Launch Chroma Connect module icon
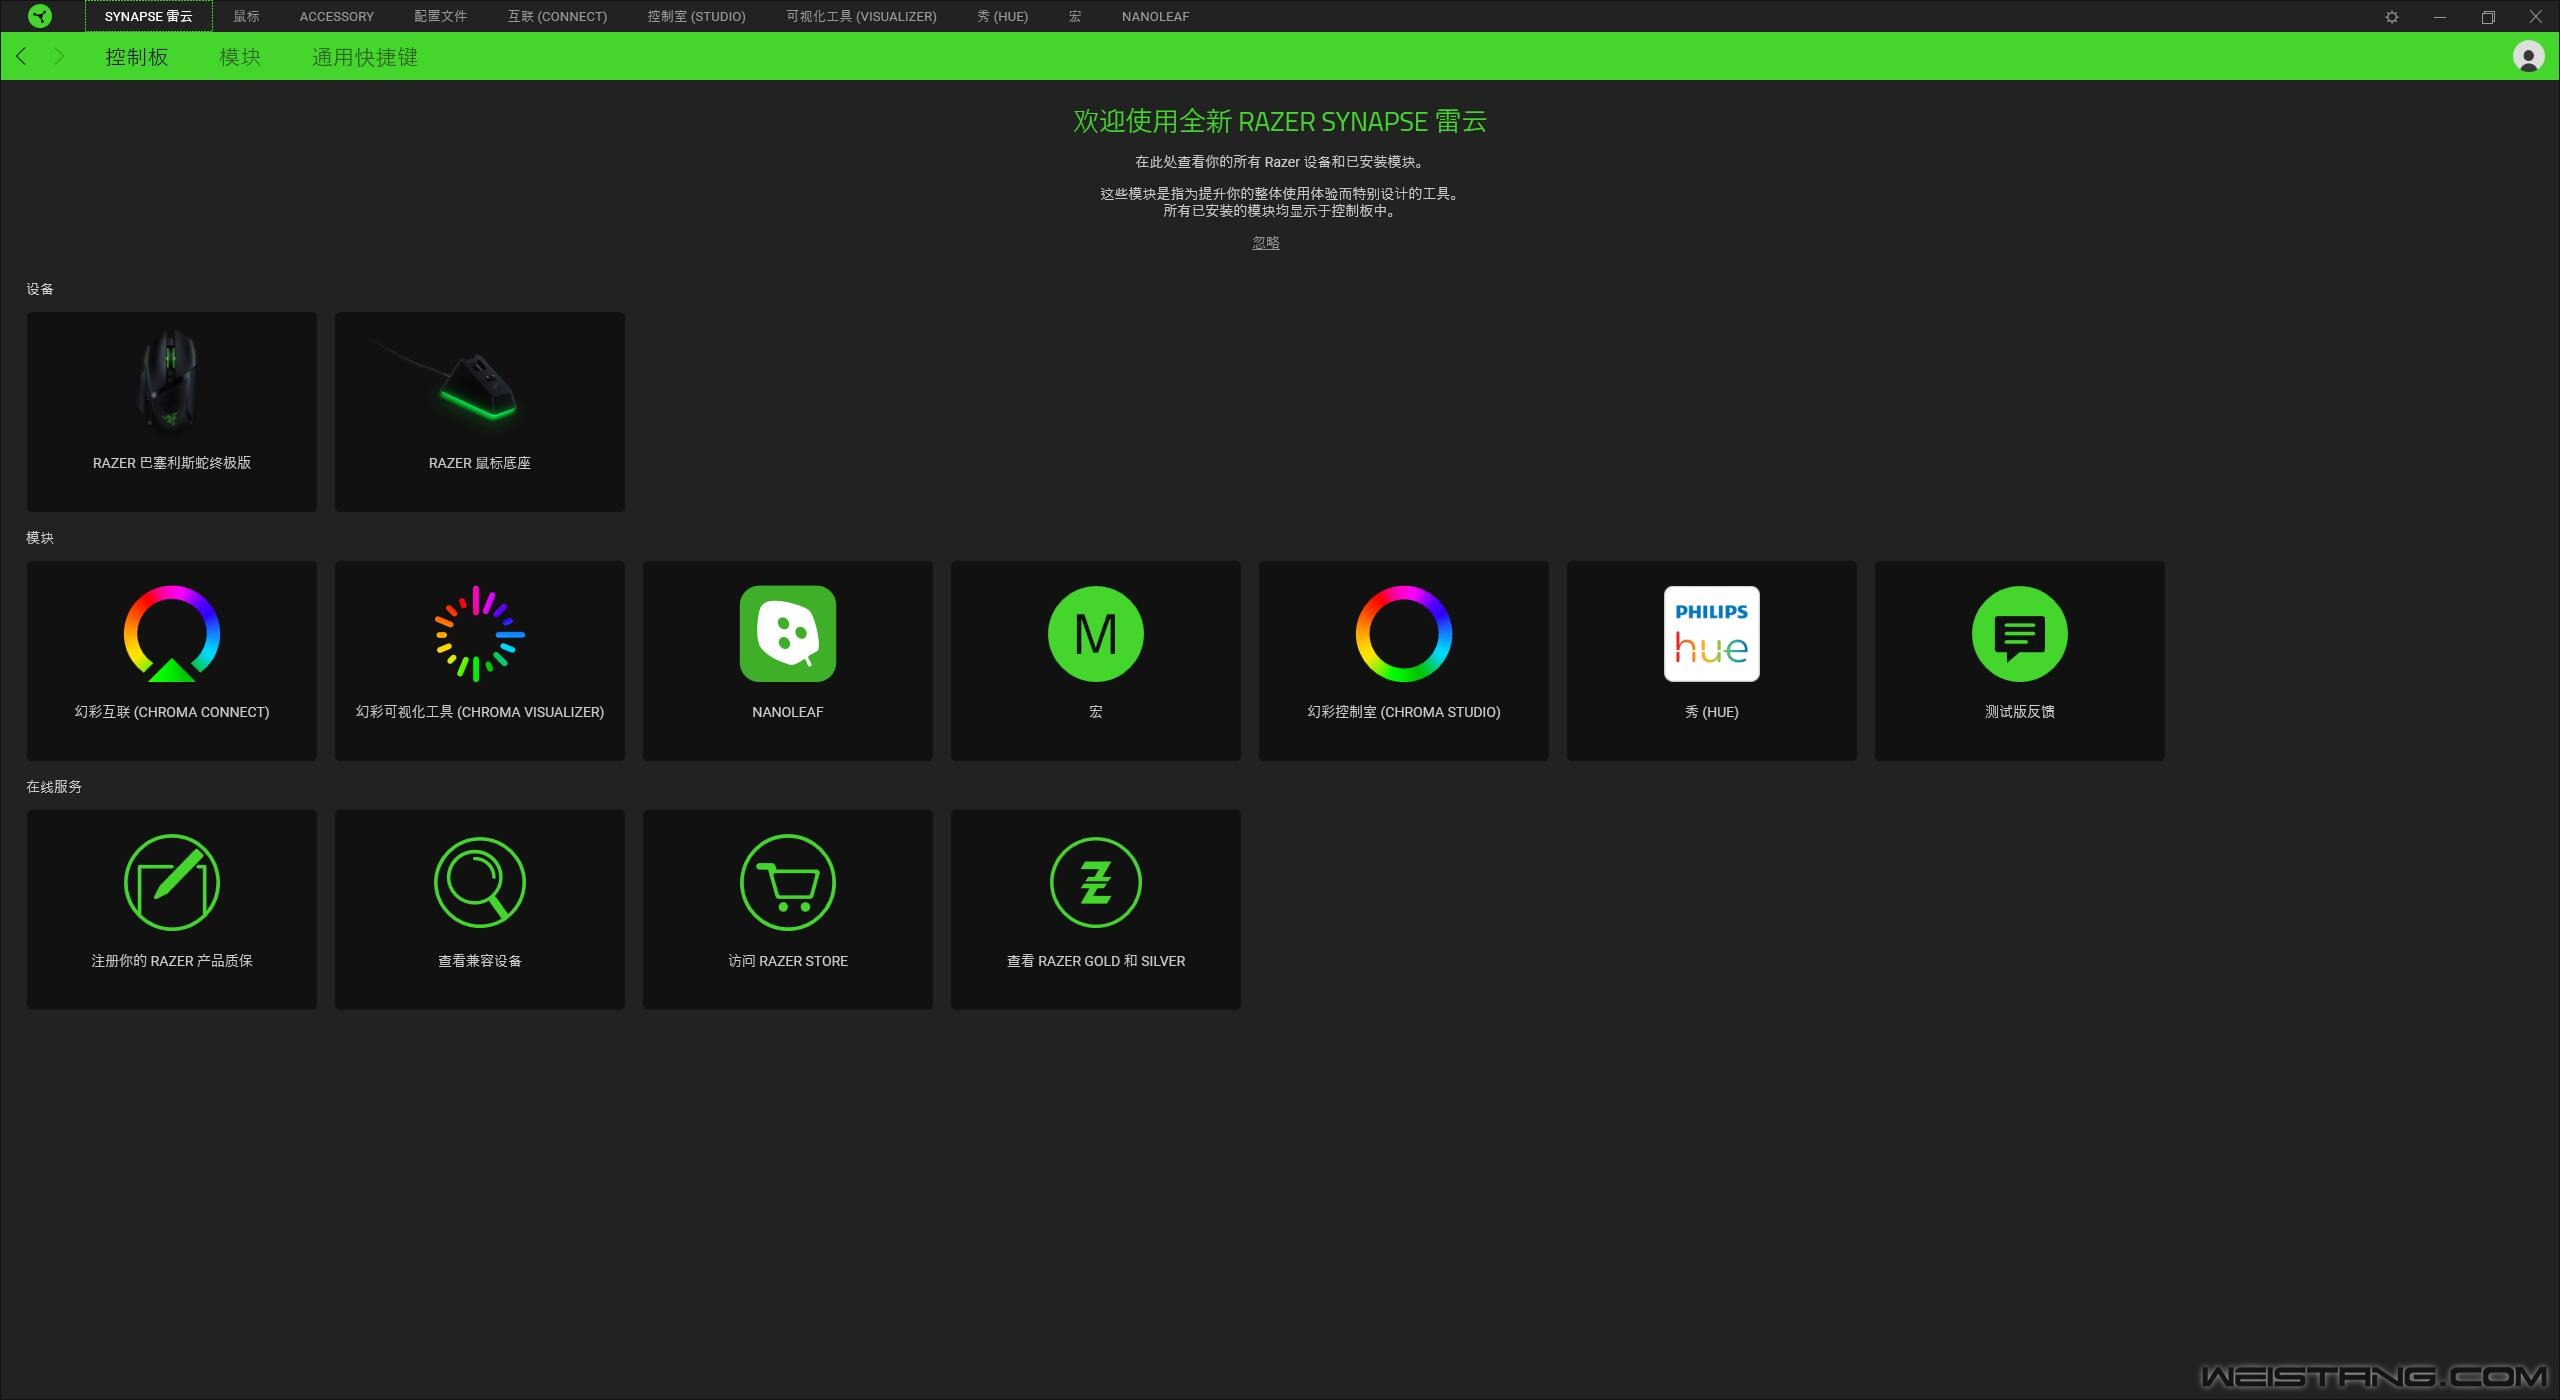The height and width of the screenshot is (1400, 2560). pos(172,634)
